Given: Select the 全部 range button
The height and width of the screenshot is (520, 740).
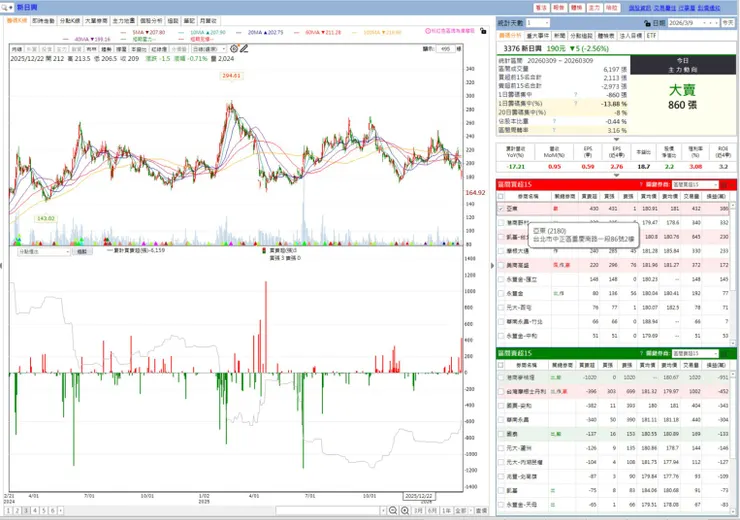Looking at the screenshot, I should 460,511.
